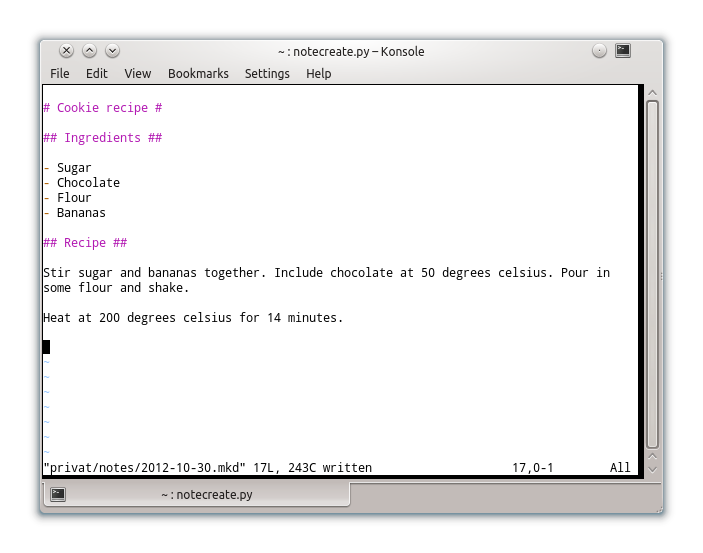Image resolution: width=703 pixels, height=553 pixels.
Task: Click the upper arrow at the scrollbar's bottom end
Action: pos(652,457)
